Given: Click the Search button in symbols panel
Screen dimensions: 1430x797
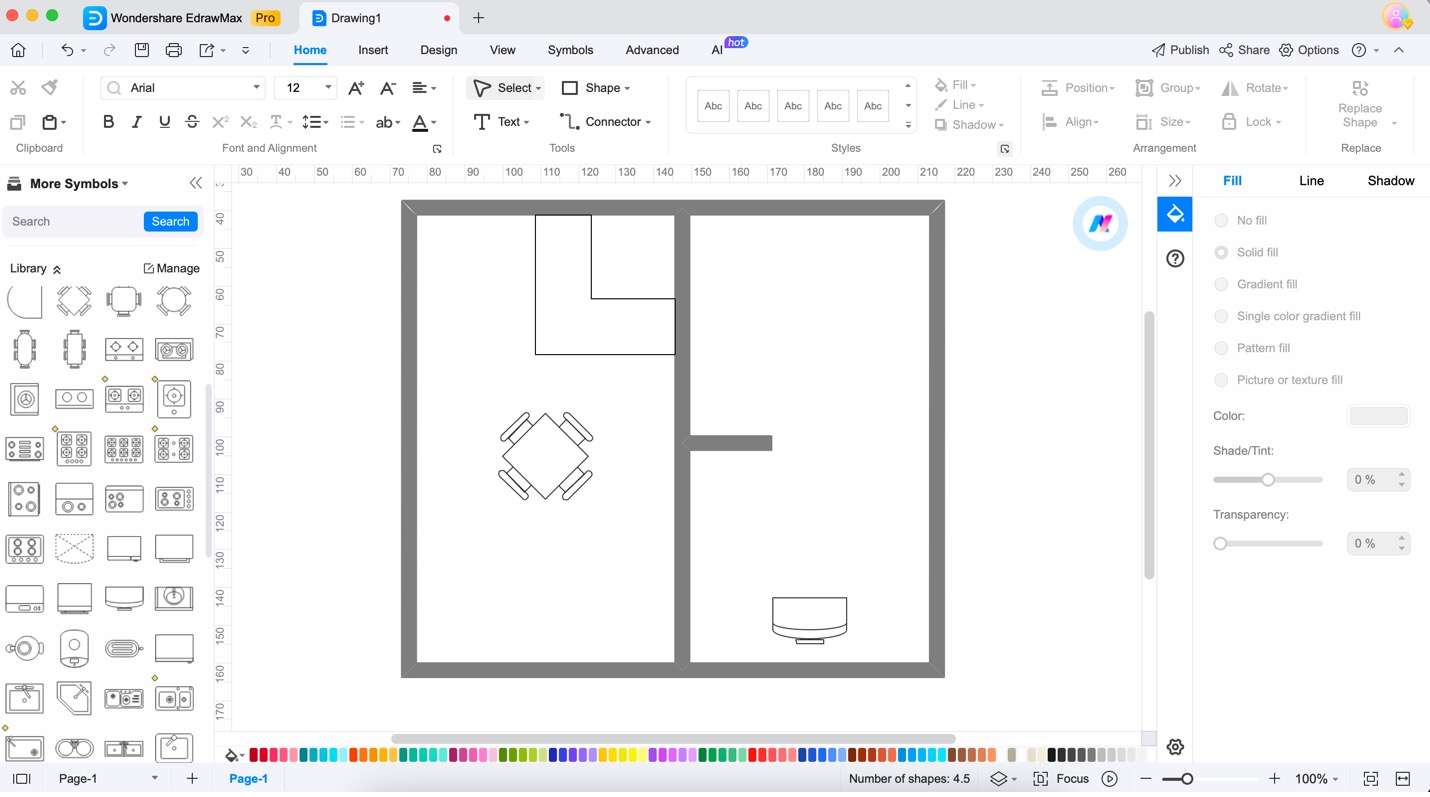Looking at the screenshot, I should 170,221.
